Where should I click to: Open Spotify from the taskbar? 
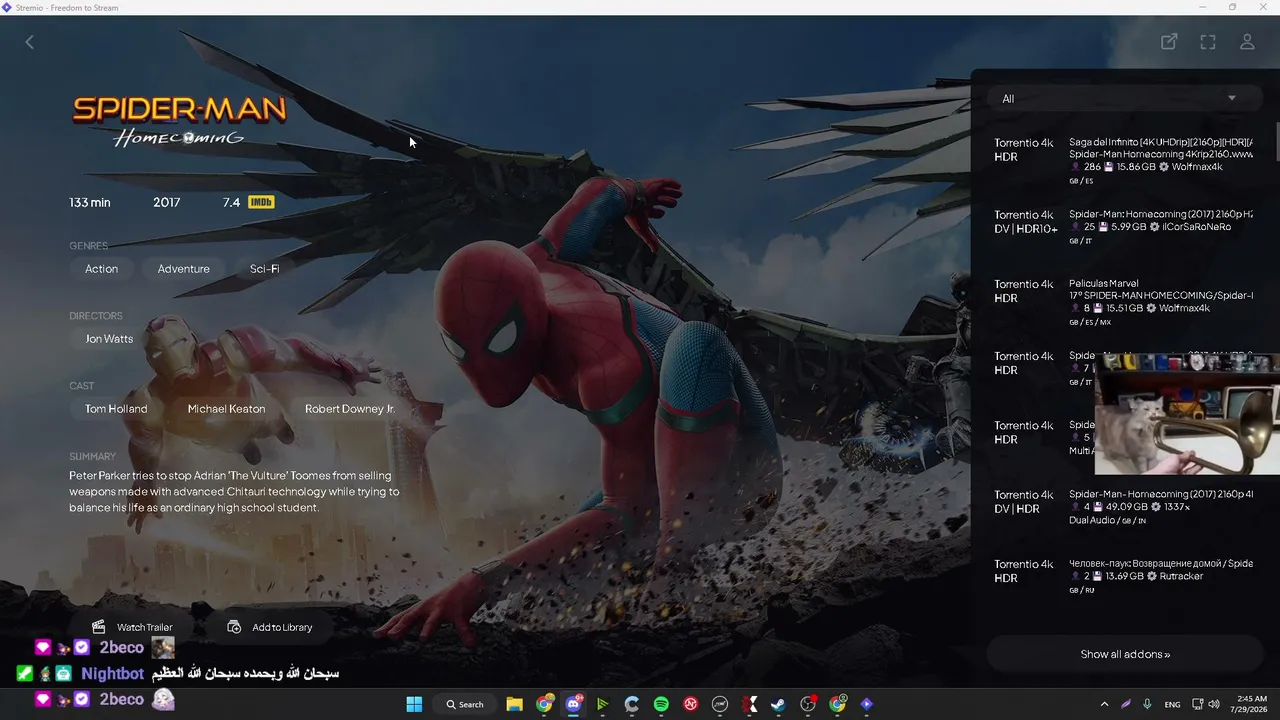point(661,704)
